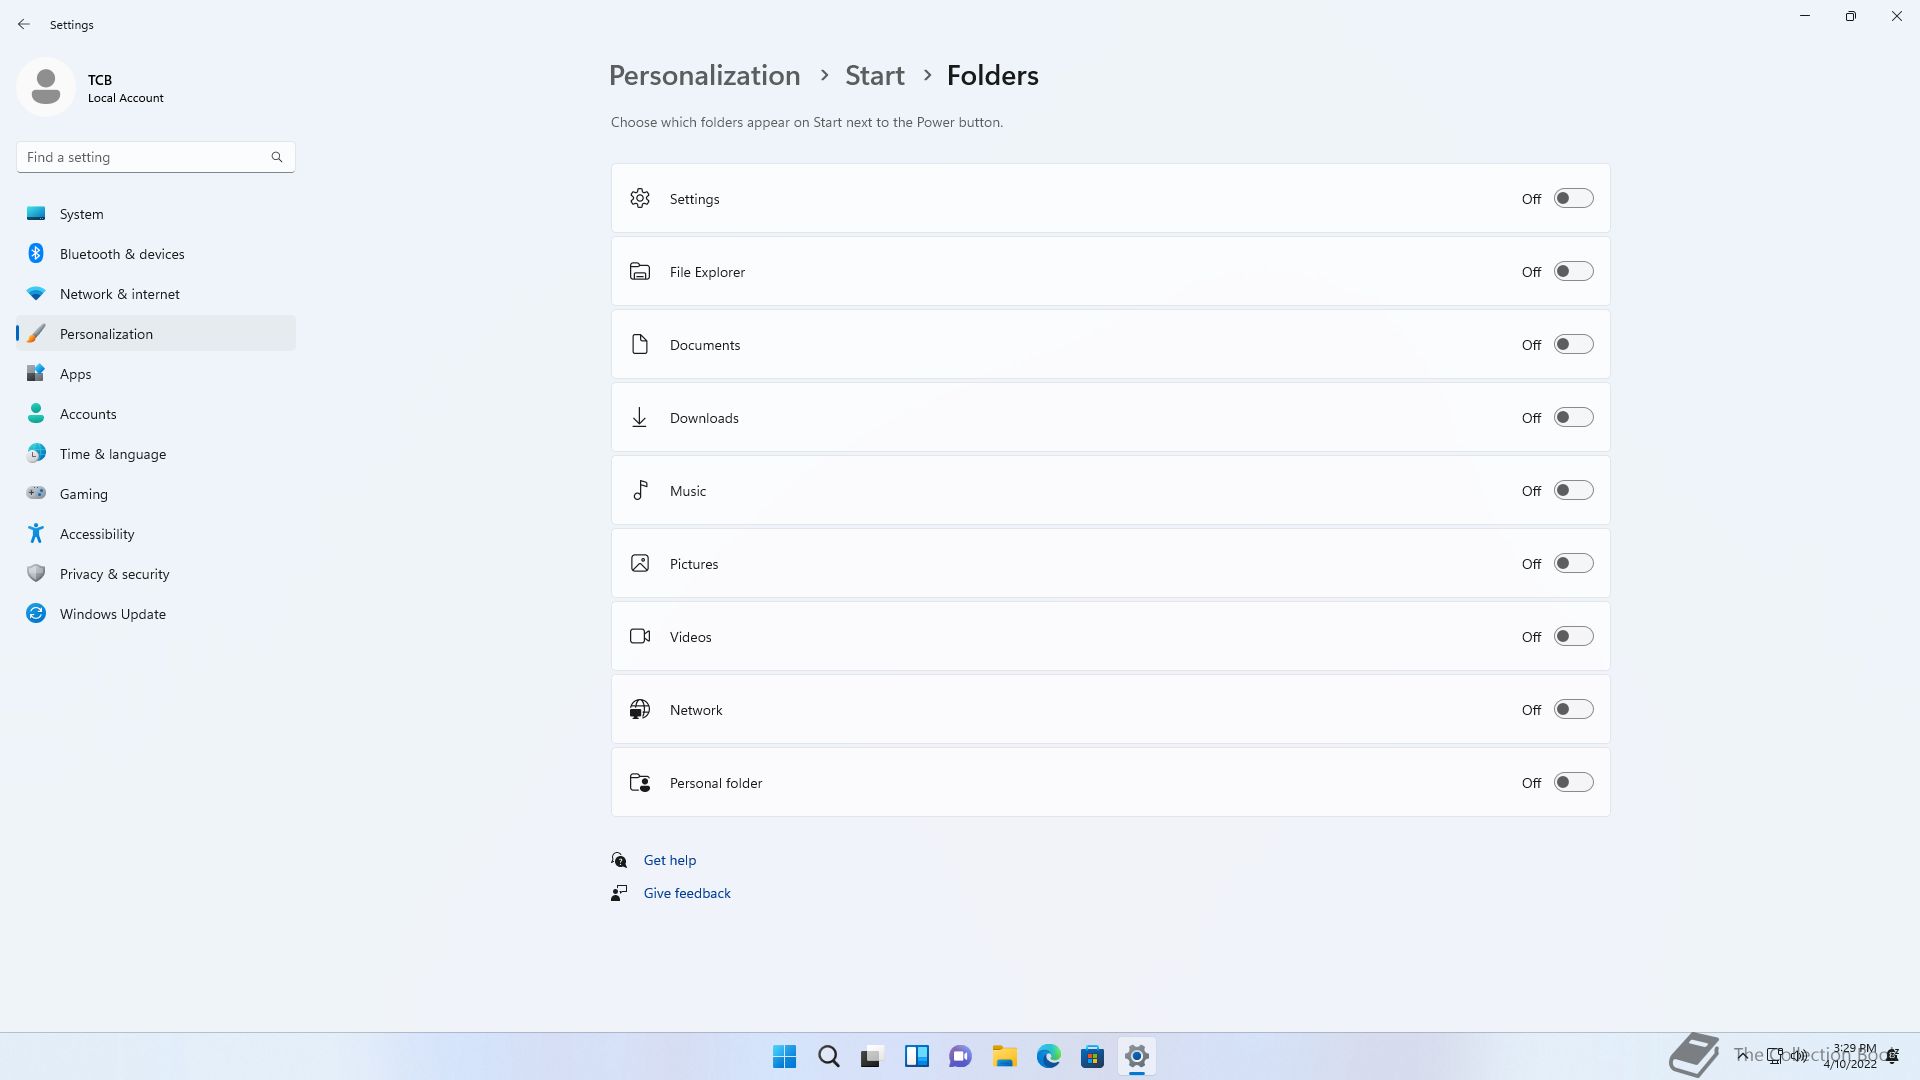1920x1080 pixels.
Task: Click the Settings gear icon in folder list
Action: (640, 198)
